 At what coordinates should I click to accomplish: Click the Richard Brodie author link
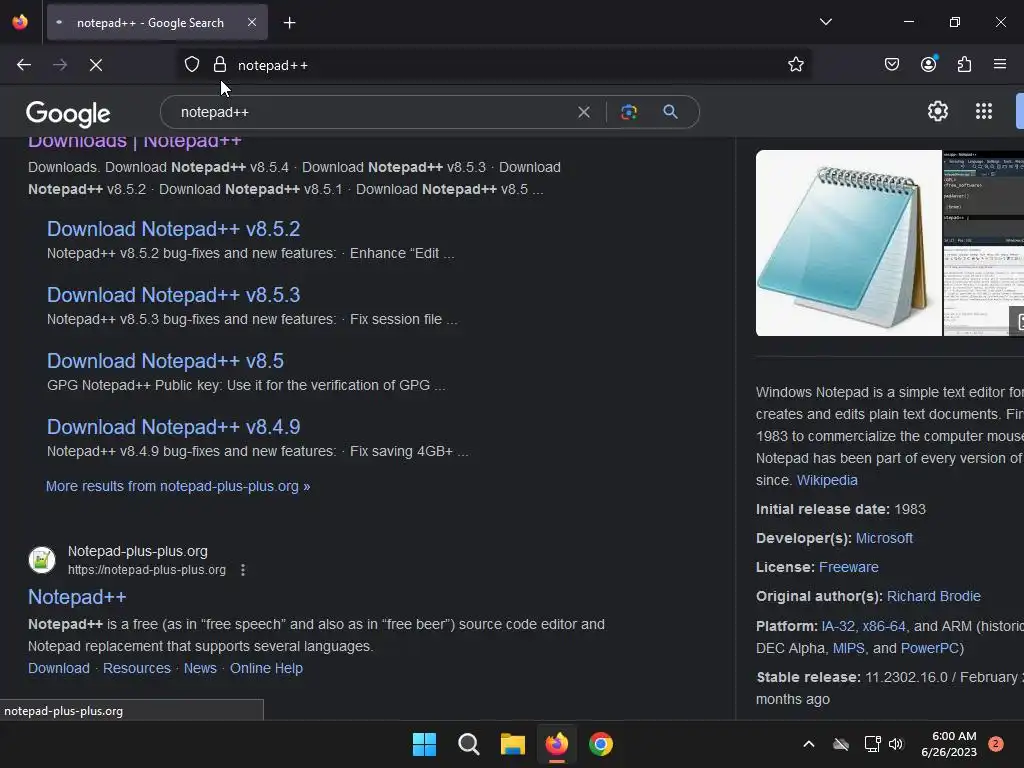coord(933,596)
